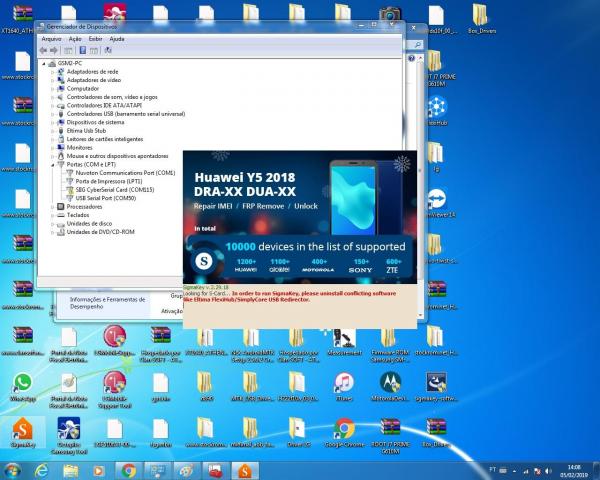Click the PT language indicator in the taskbar
This screenshot has width=600, height=480.
coord(492,469)
